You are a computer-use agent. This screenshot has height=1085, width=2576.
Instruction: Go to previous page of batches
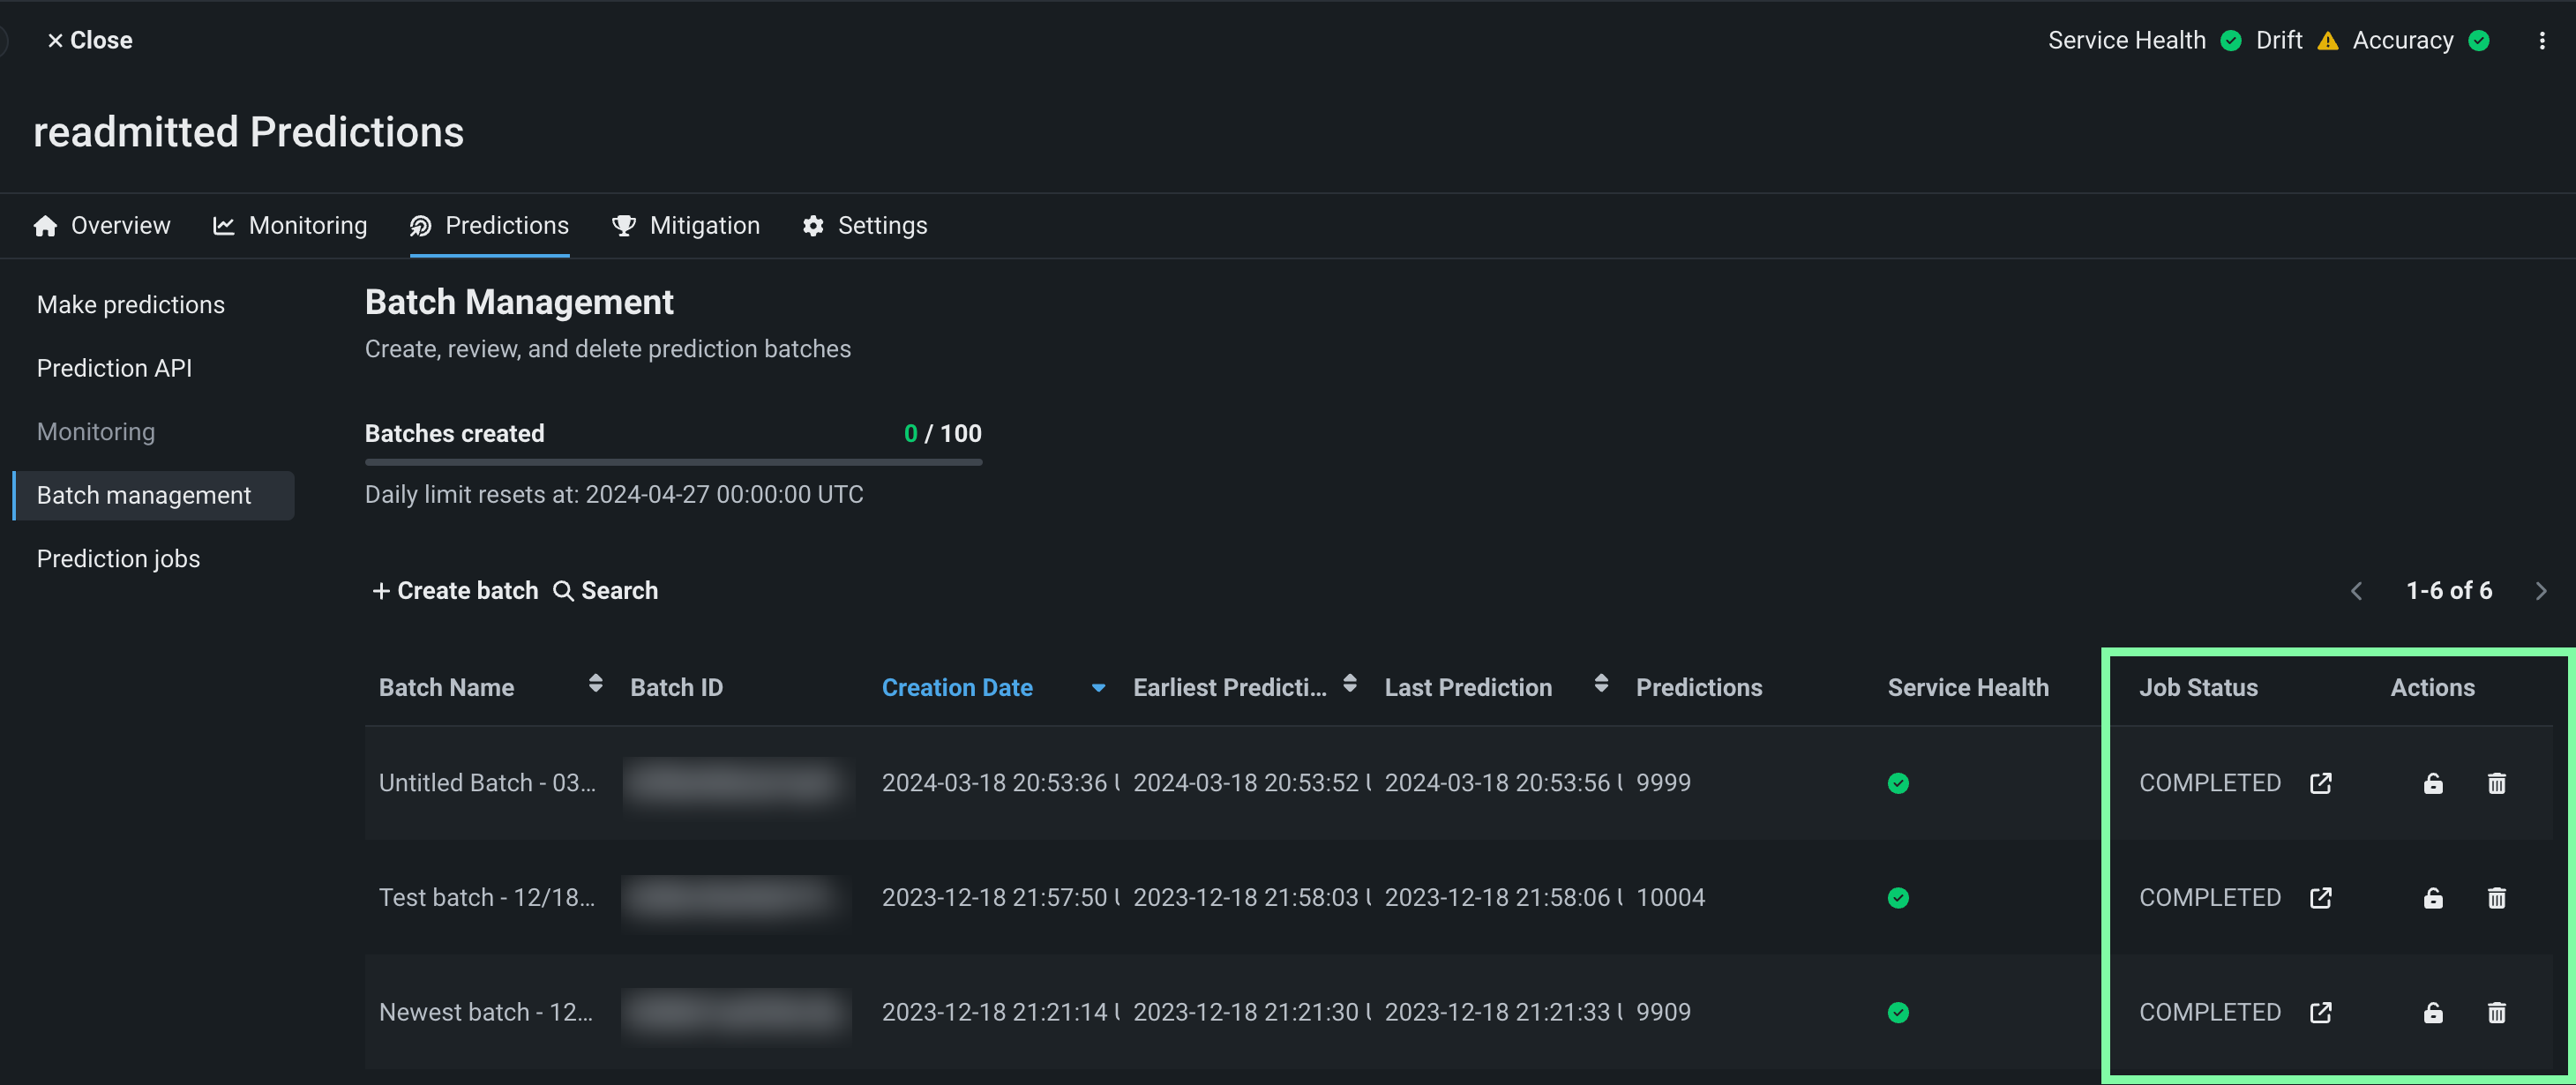click(2356, 591)
